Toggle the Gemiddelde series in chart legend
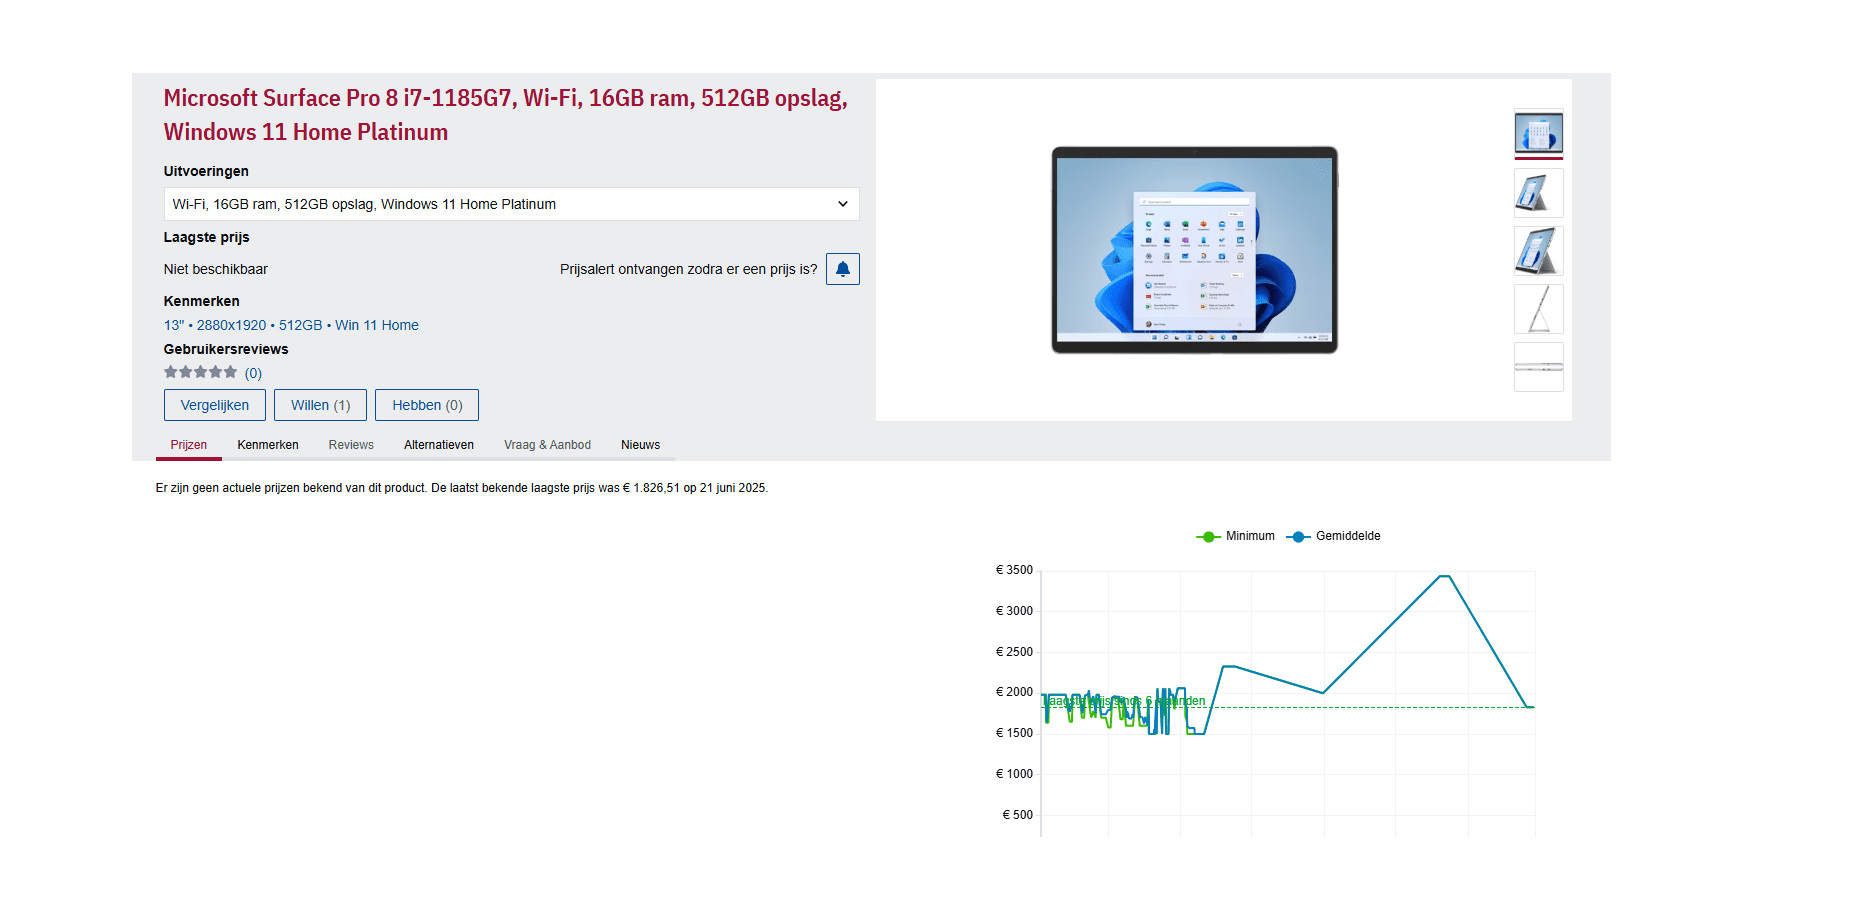1871x897 pixels. click(1333, 536)
